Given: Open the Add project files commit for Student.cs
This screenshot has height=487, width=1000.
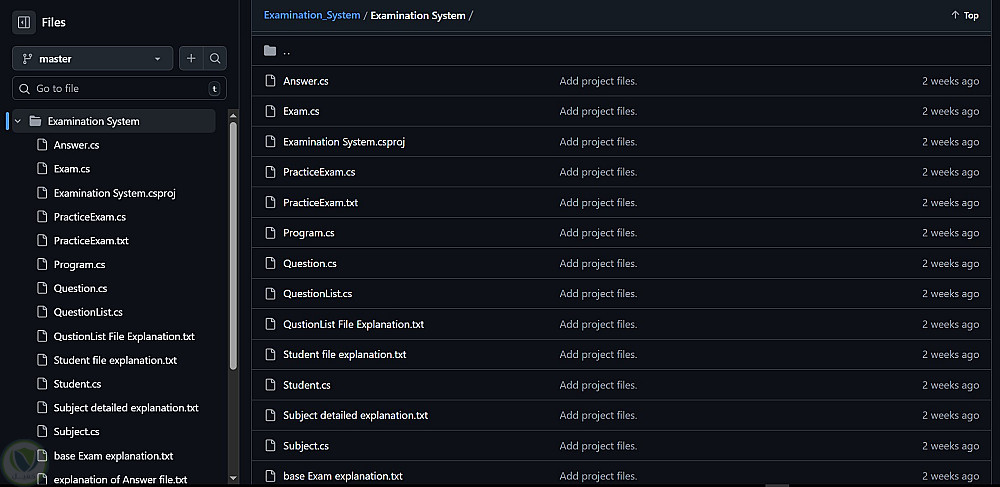Looking at the screenshot, I should (598, 385).
